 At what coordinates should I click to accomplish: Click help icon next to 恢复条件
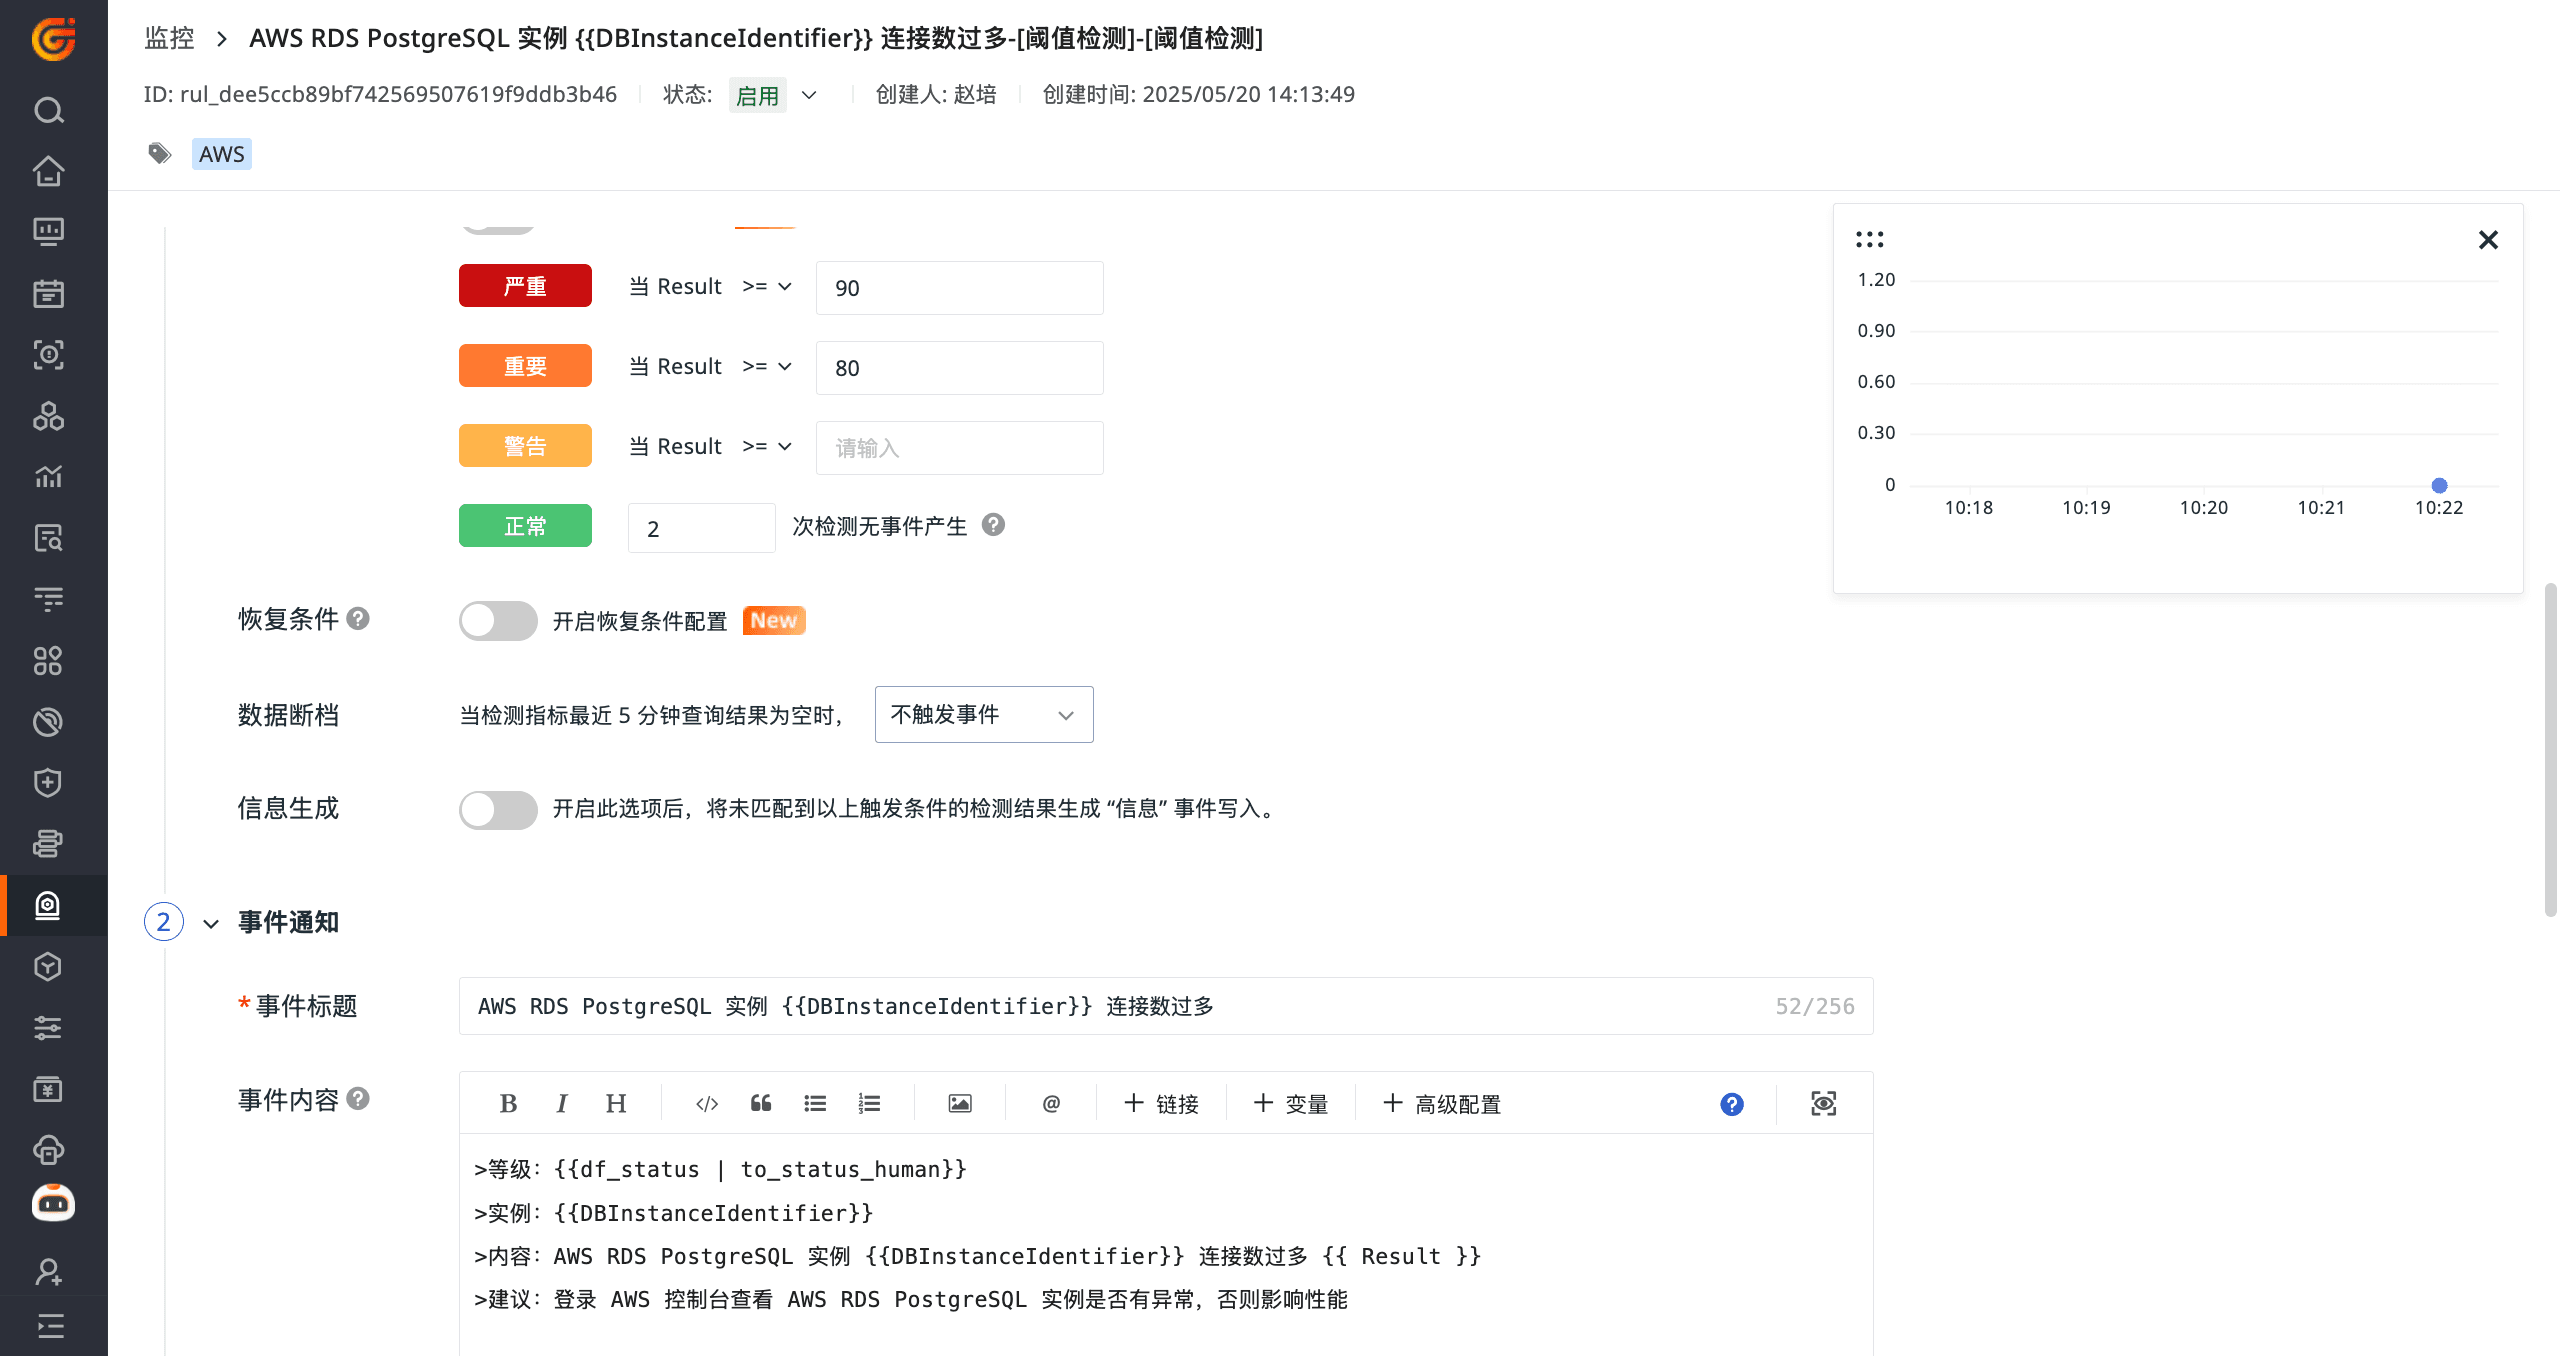358,619
